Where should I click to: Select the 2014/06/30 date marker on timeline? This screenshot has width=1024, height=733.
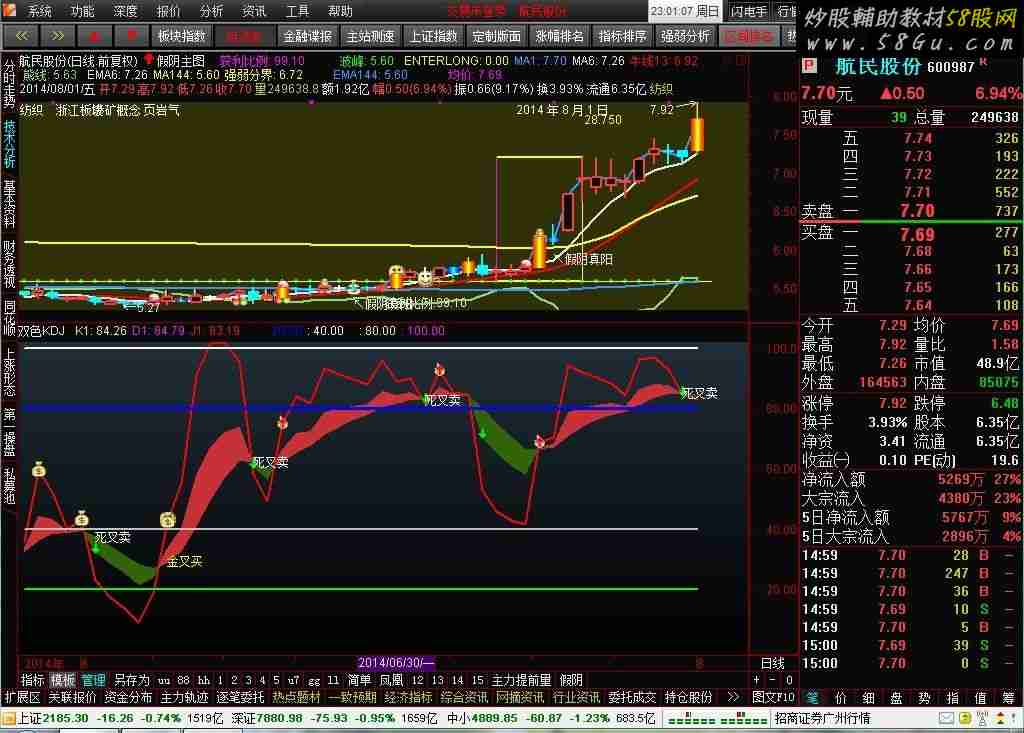click(x=396, y=662)
